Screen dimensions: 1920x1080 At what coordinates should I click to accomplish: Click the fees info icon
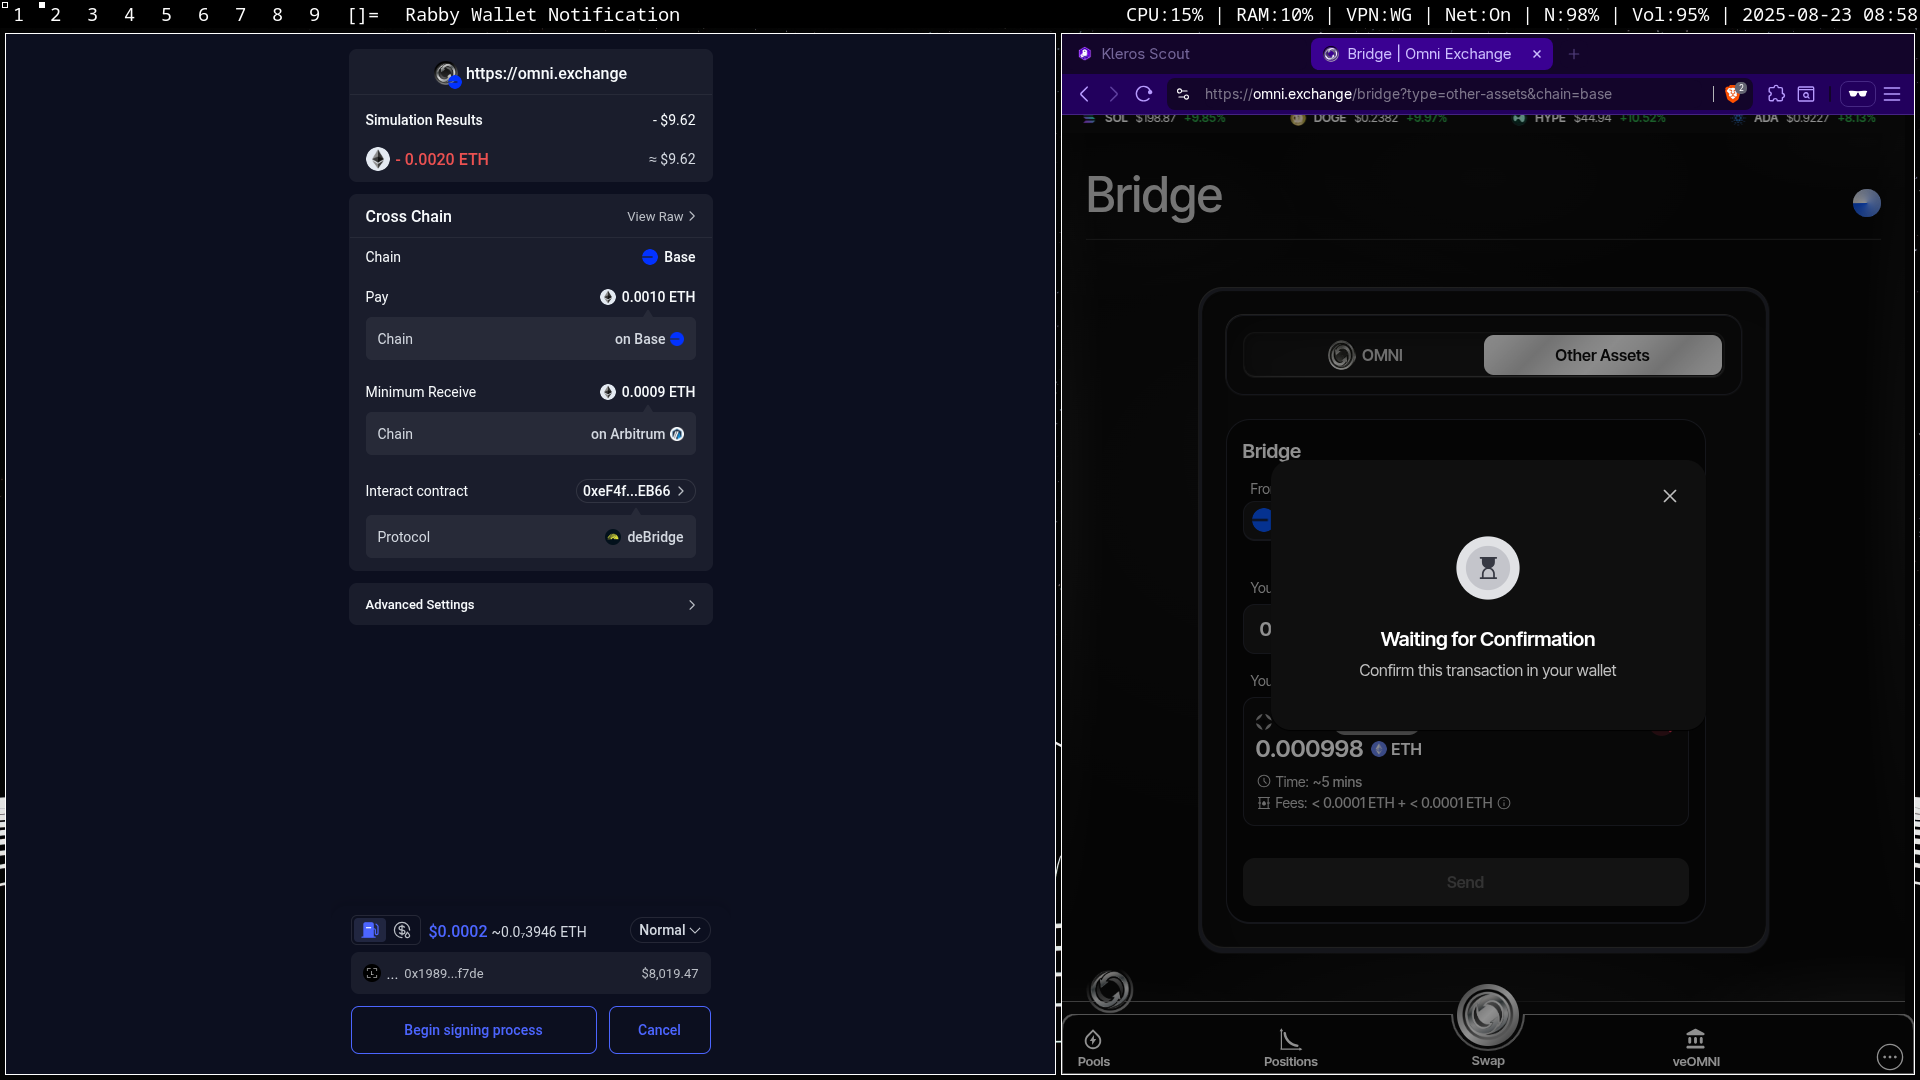(x=1504, y=803)
